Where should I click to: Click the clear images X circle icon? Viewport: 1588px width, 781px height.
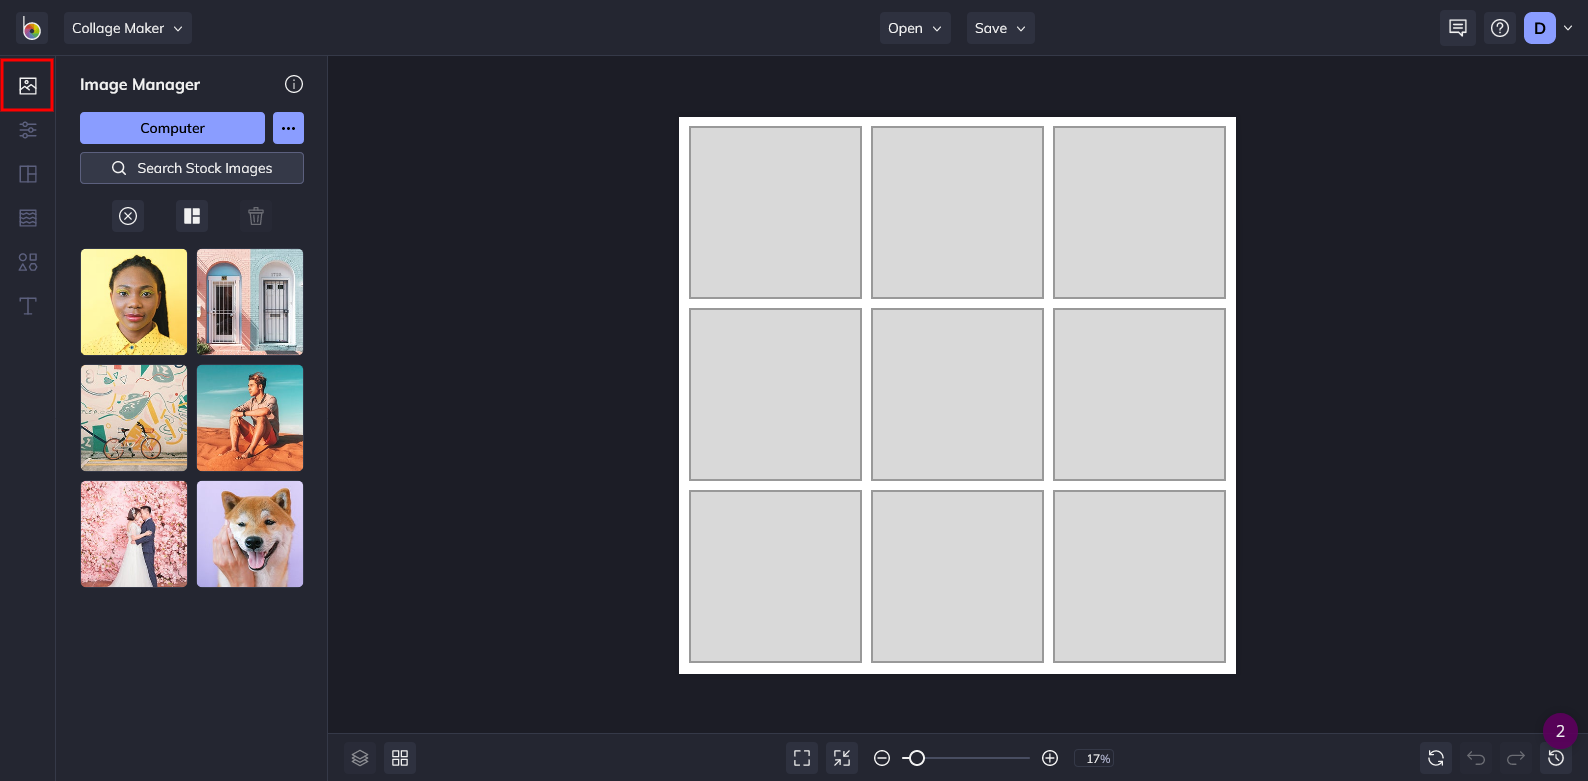(x=128, y=216)
